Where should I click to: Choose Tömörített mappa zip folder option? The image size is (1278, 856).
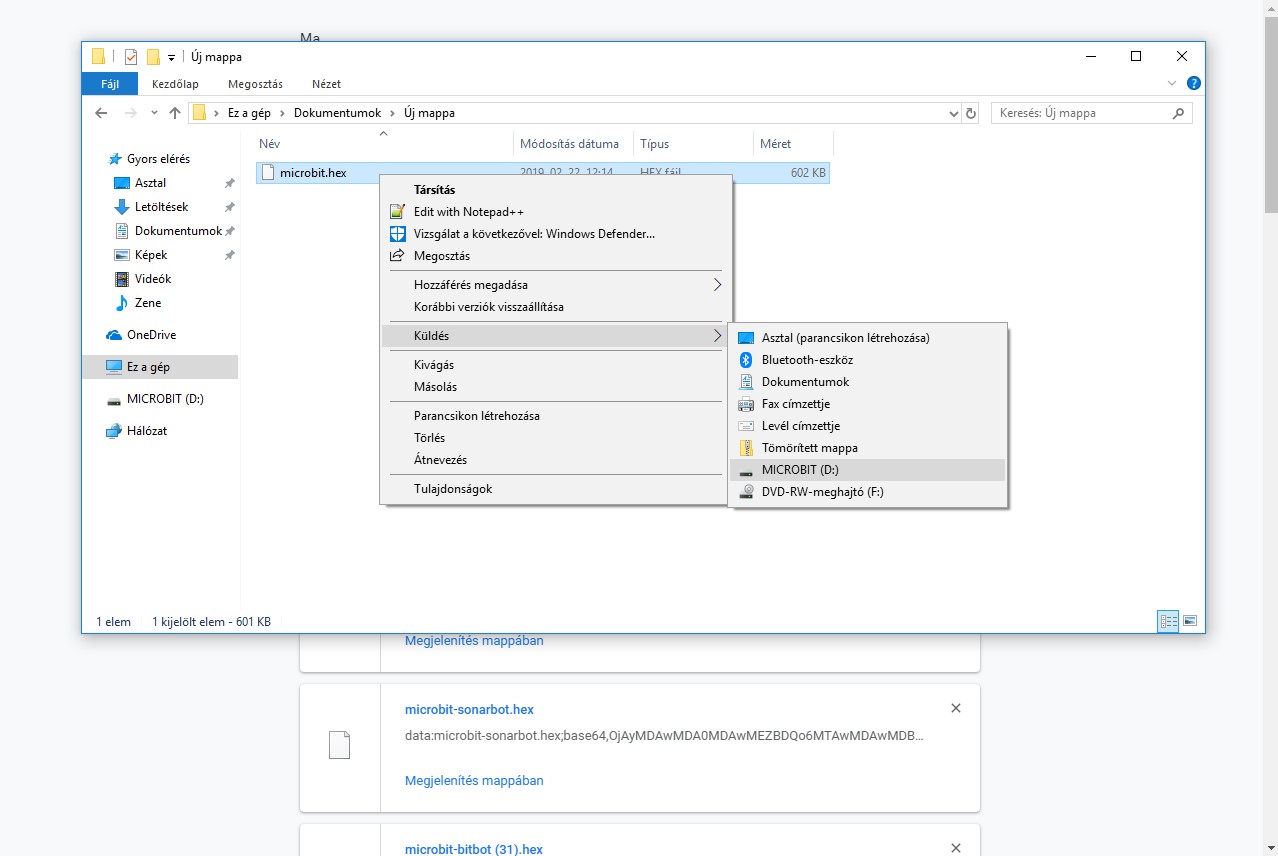pos(809,448)
